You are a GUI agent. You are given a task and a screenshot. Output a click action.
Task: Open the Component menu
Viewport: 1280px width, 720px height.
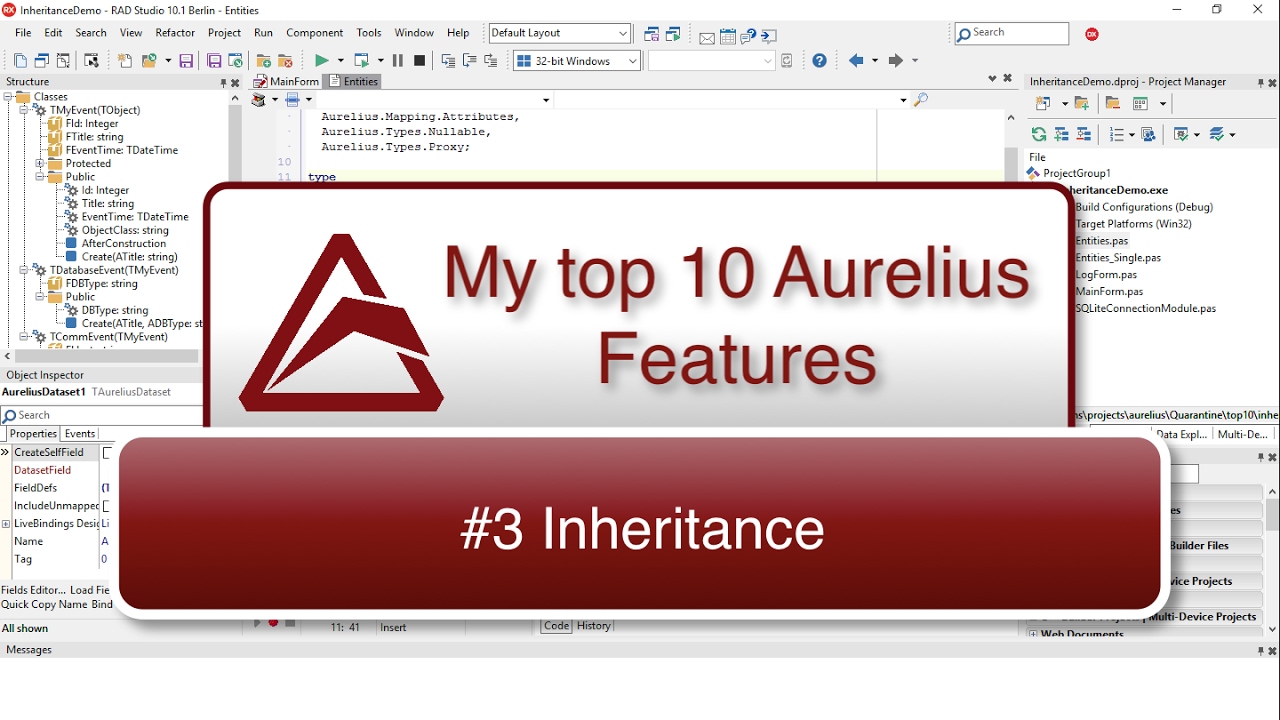[314, 33]
